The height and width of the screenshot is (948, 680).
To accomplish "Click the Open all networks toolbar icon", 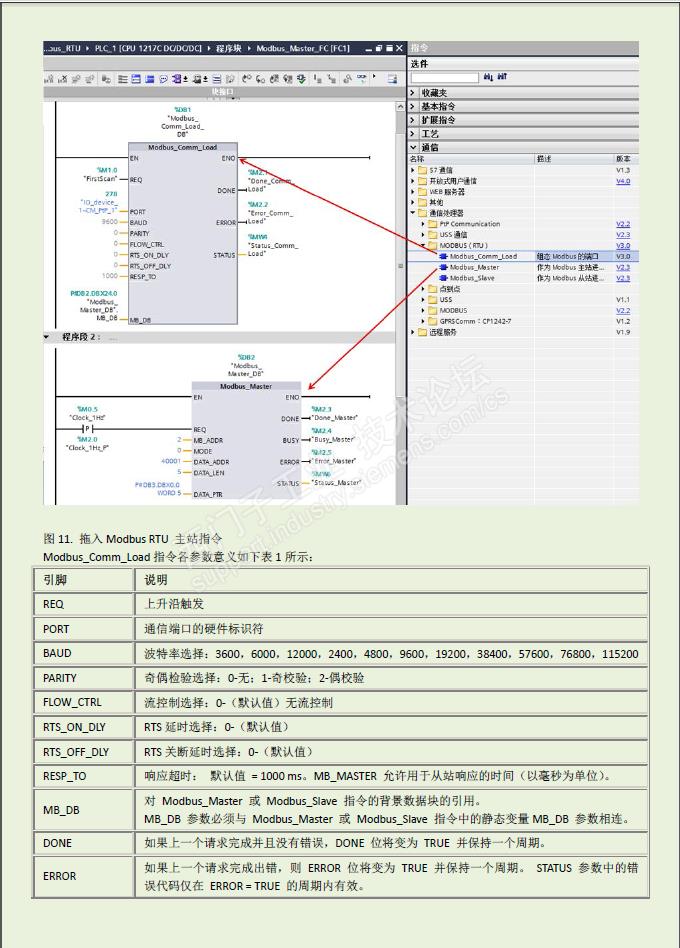I will [x=136, y=79].
